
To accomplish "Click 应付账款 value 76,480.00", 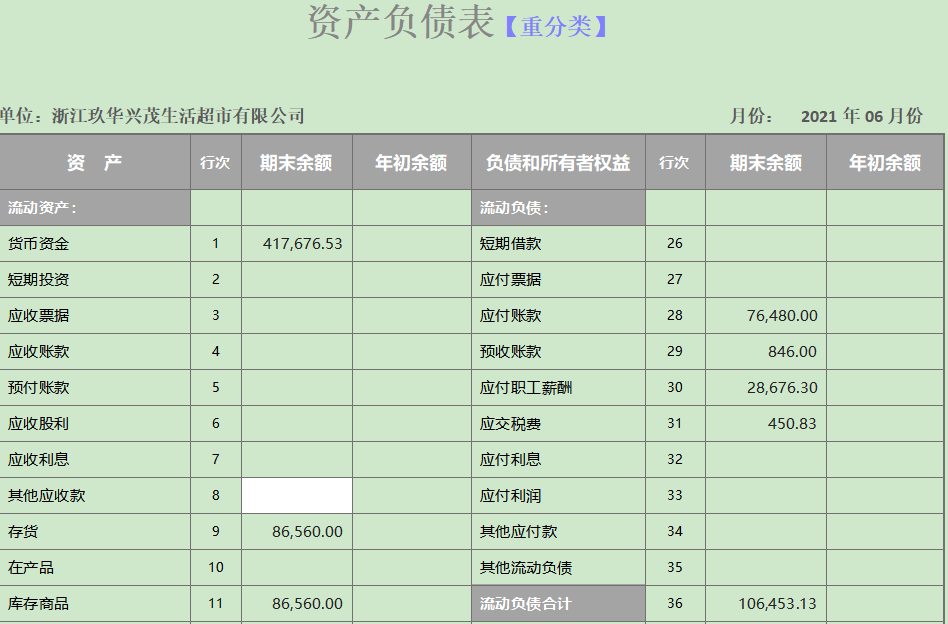I will (x=782, y=316).
